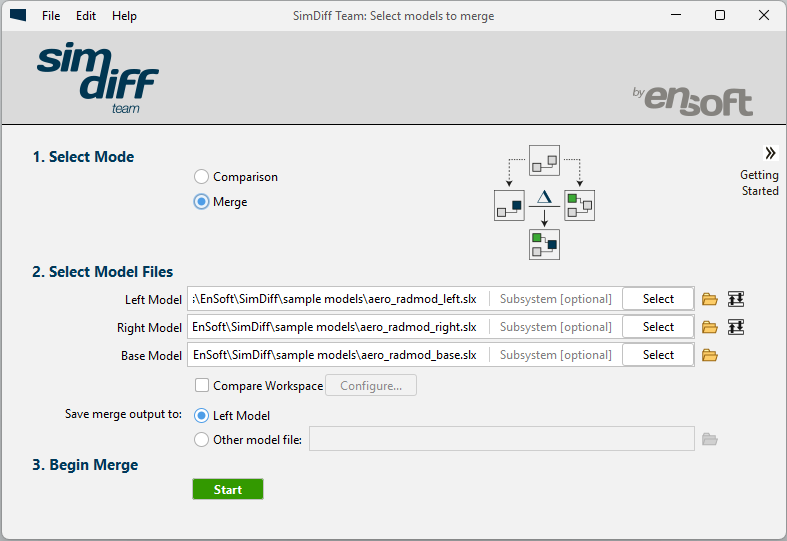Click the delta symbol in merge diagram
Image resolution: width=787 pixels, height=541 pixels.
click(544, 197)
